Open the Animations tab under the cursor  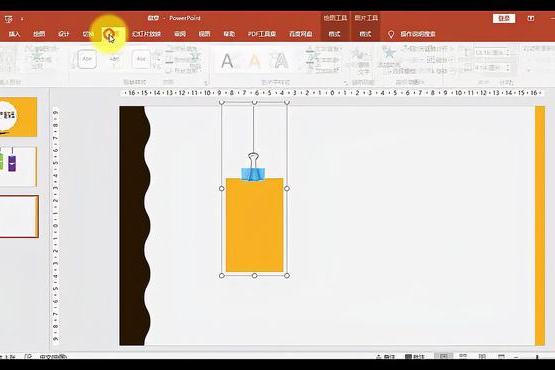113,34
